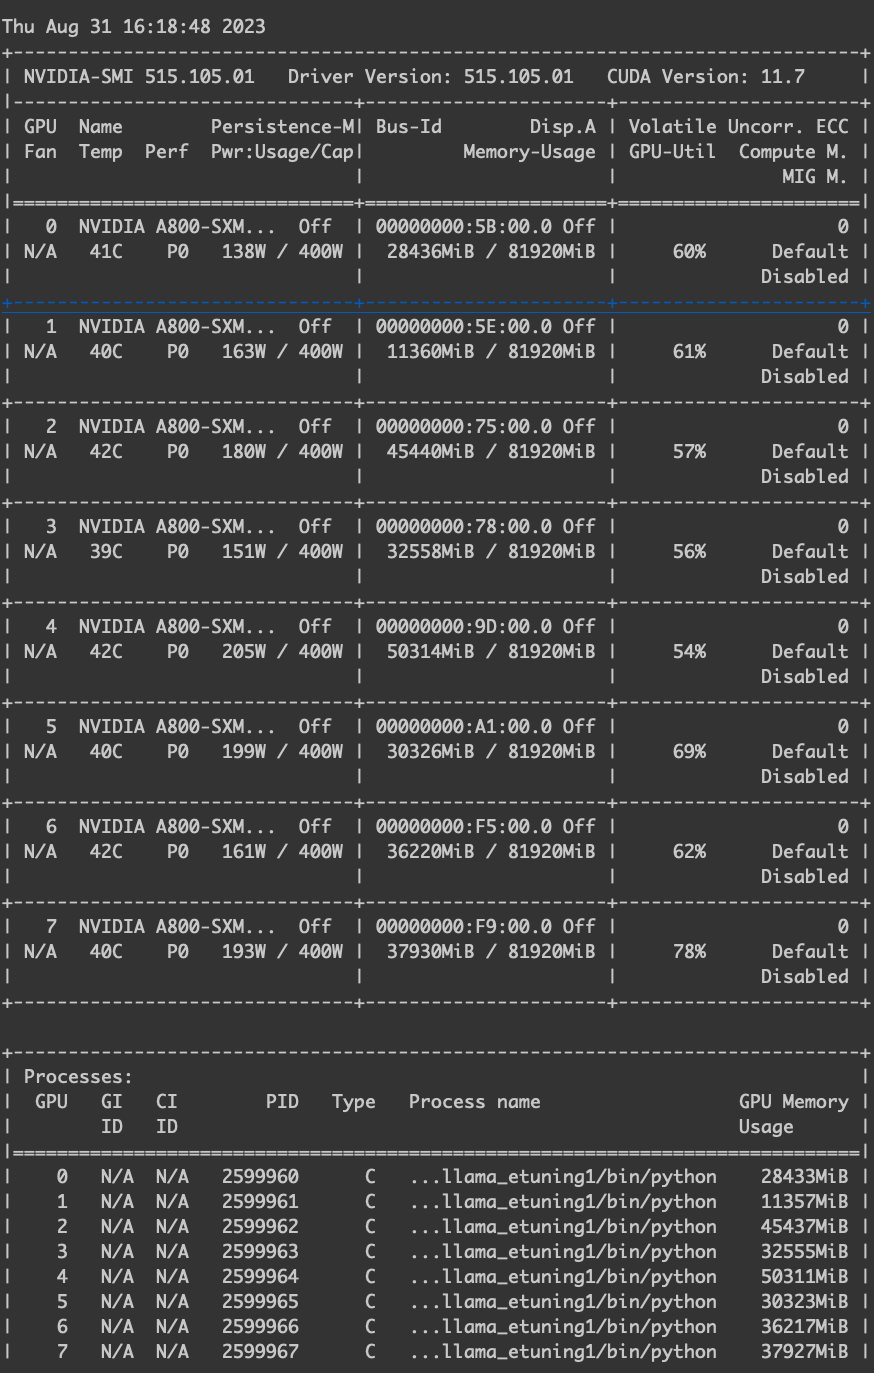
Task: Click the 78% GPU utilization value
Action: (689, 952)
